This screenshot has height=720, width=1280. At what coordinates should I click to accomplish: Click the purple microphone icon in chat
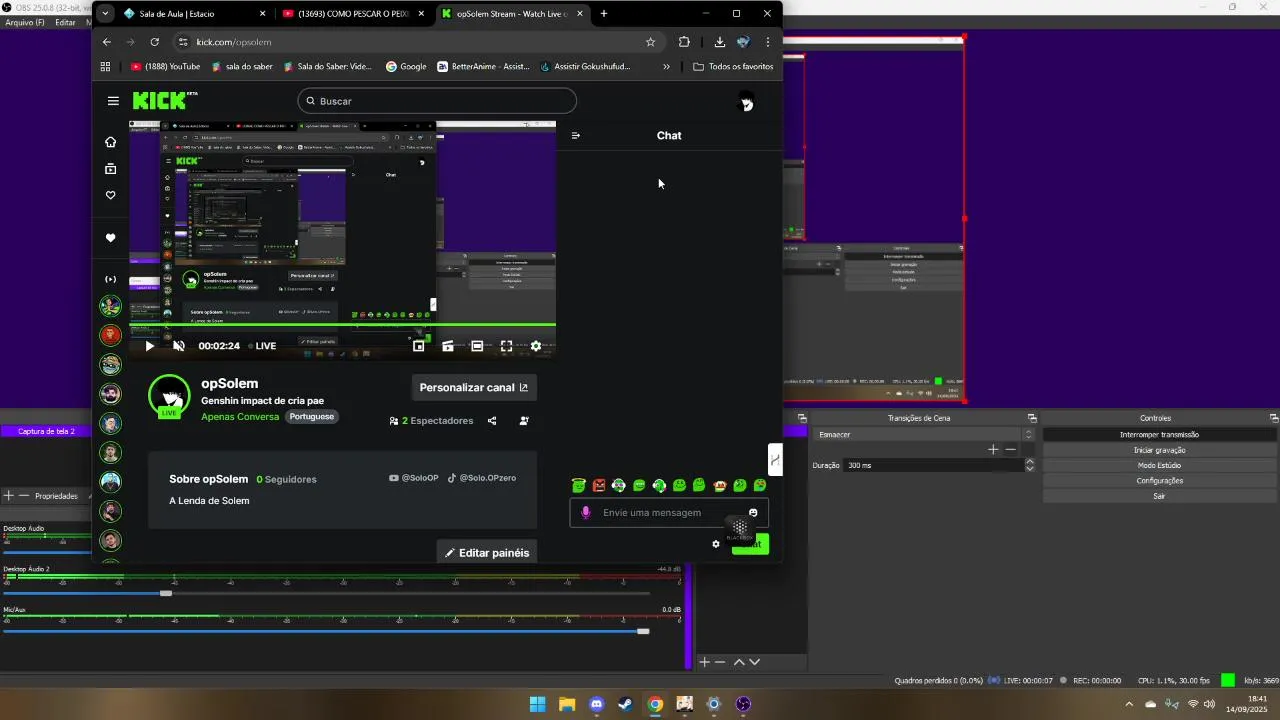(x=587, y=513)
